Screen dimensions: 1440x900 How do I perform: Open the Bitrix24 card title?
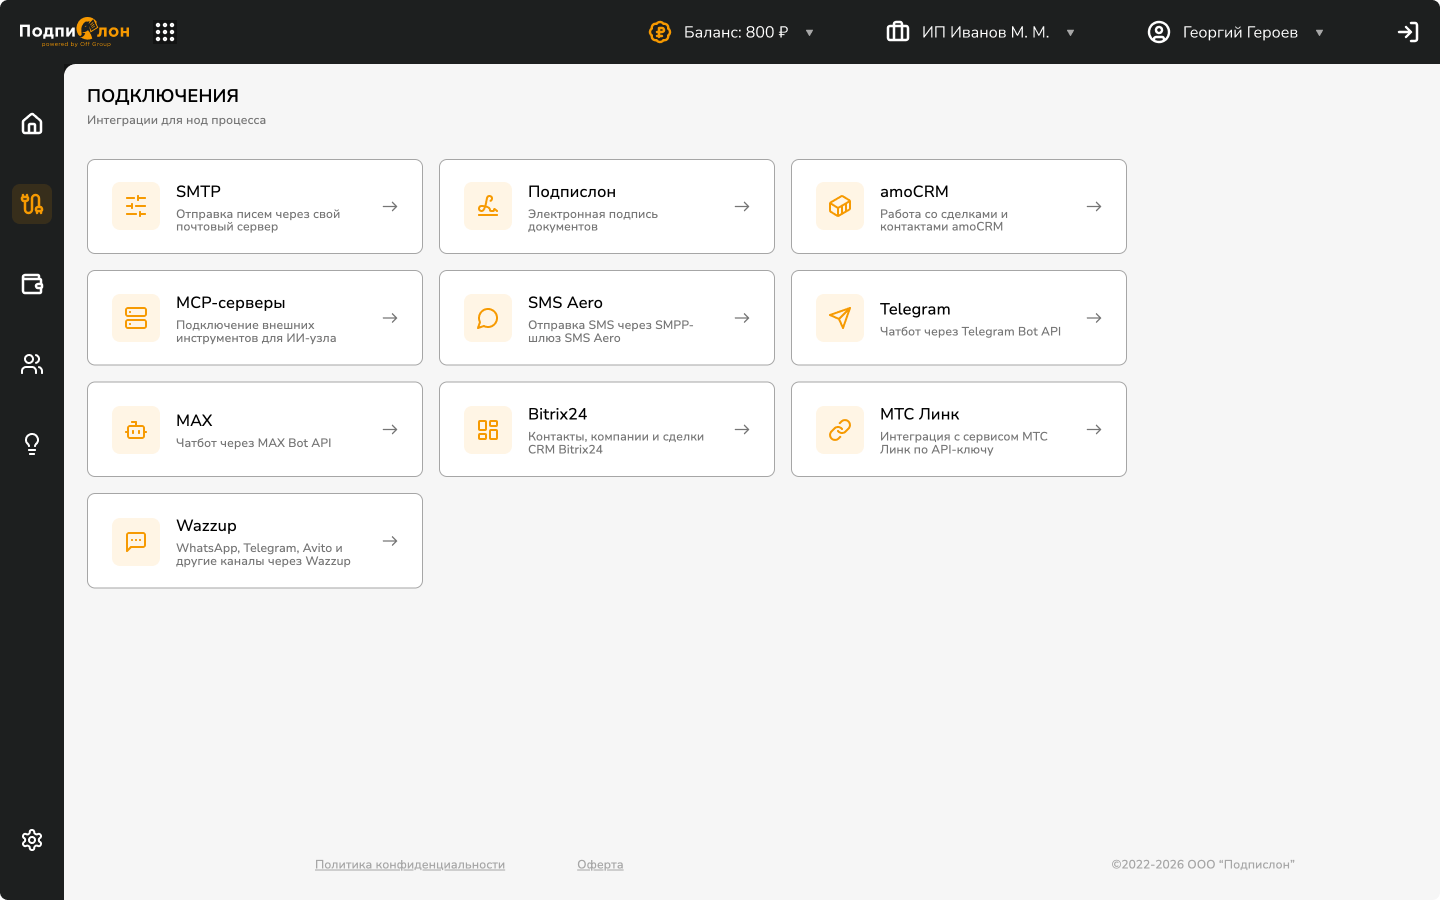point(557,414)
